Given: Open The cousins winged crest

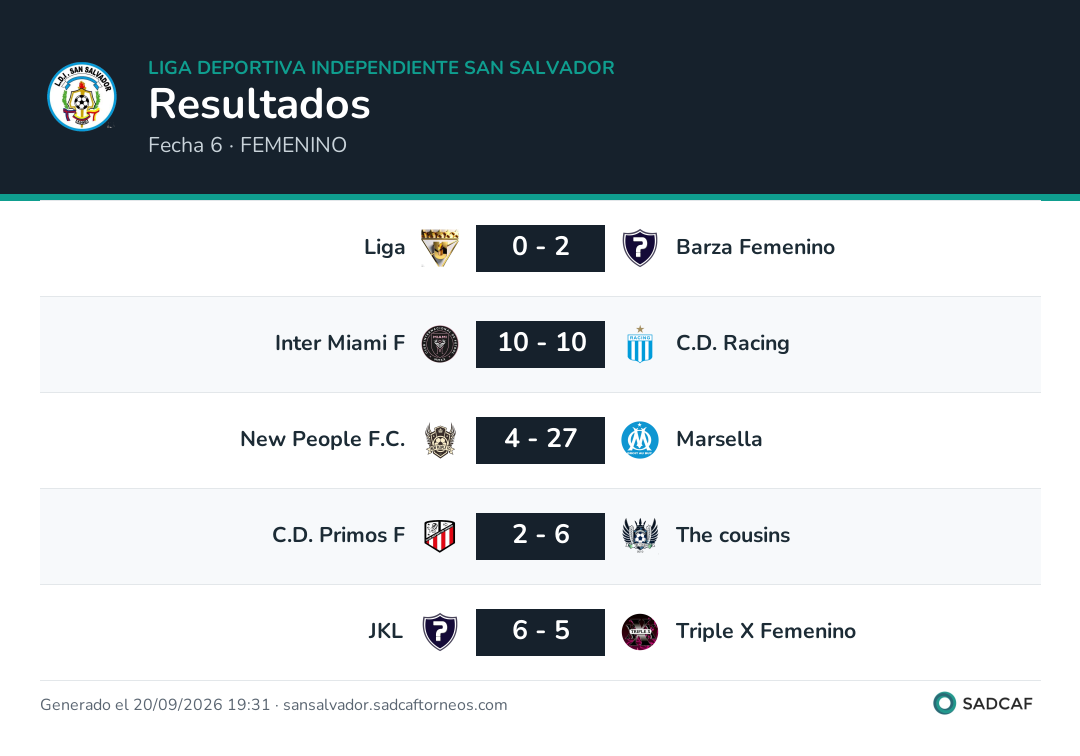Looking at the screenshot, I should (x=640, y=536).
